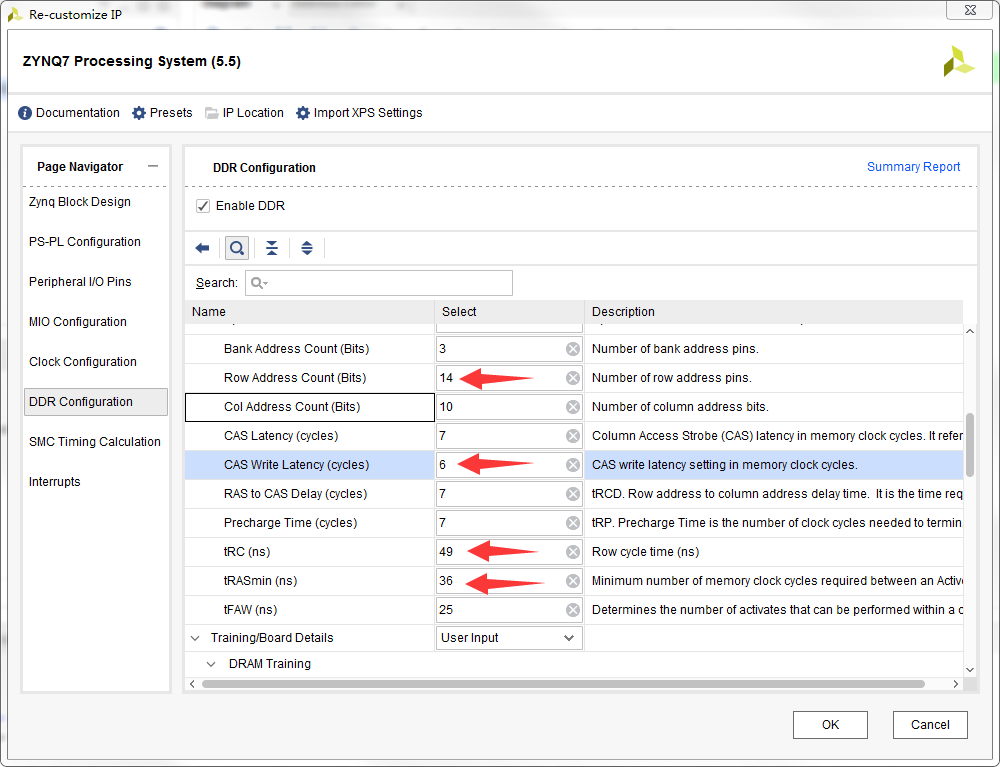Image resolution: width=1000 pixels, height=767 pixels.
Task: Click the expand all toolbar icon
Action: (x=307, y=248)
